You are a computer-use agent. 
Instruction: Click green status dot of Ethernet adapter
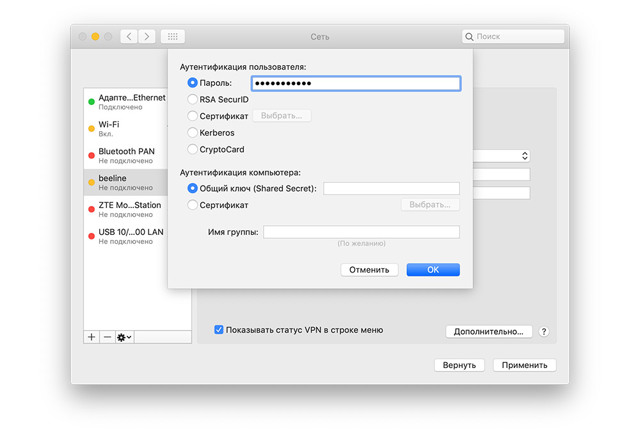(91, 102)
